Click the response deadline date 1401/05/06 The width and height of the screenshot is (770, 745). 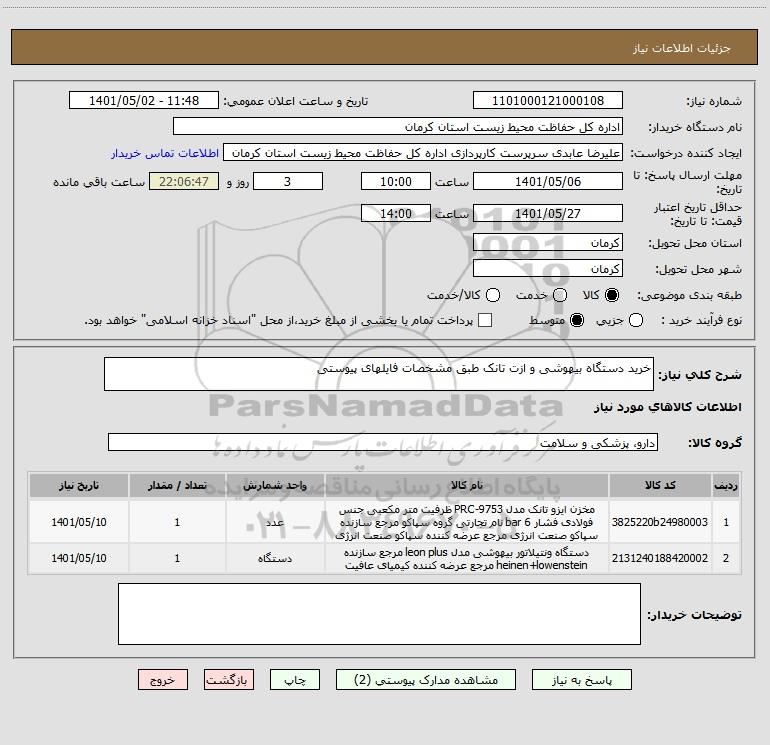pos(548,182)
